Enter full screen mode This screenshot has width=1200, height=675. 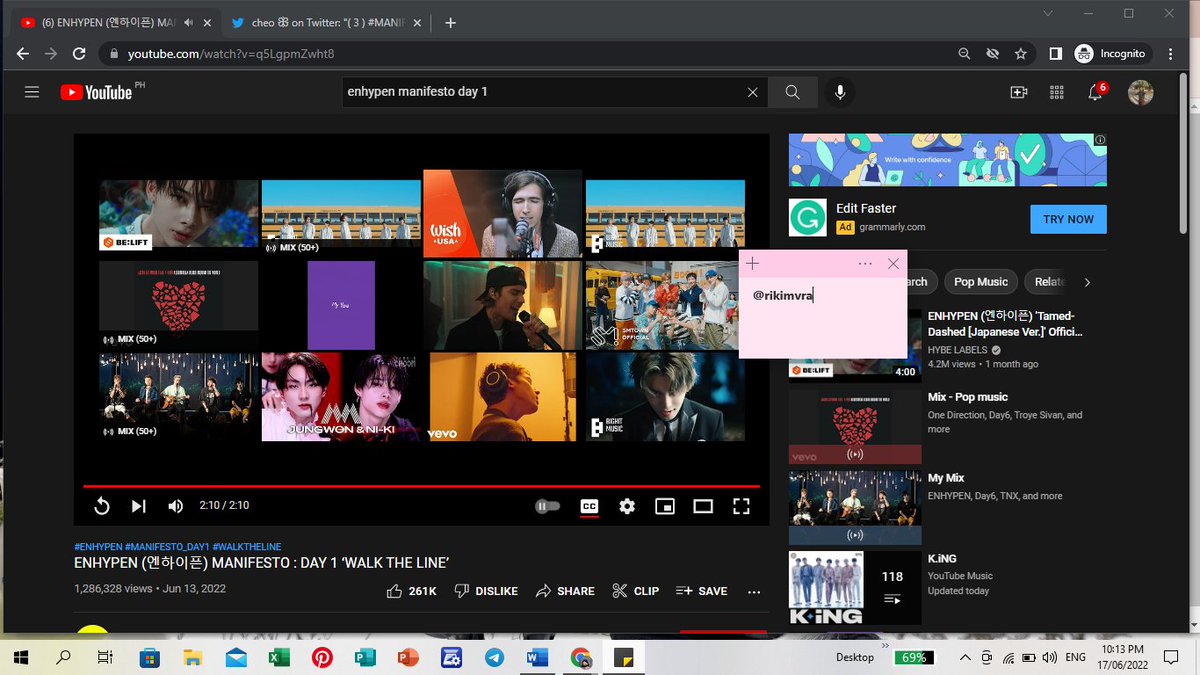[741, 506]
